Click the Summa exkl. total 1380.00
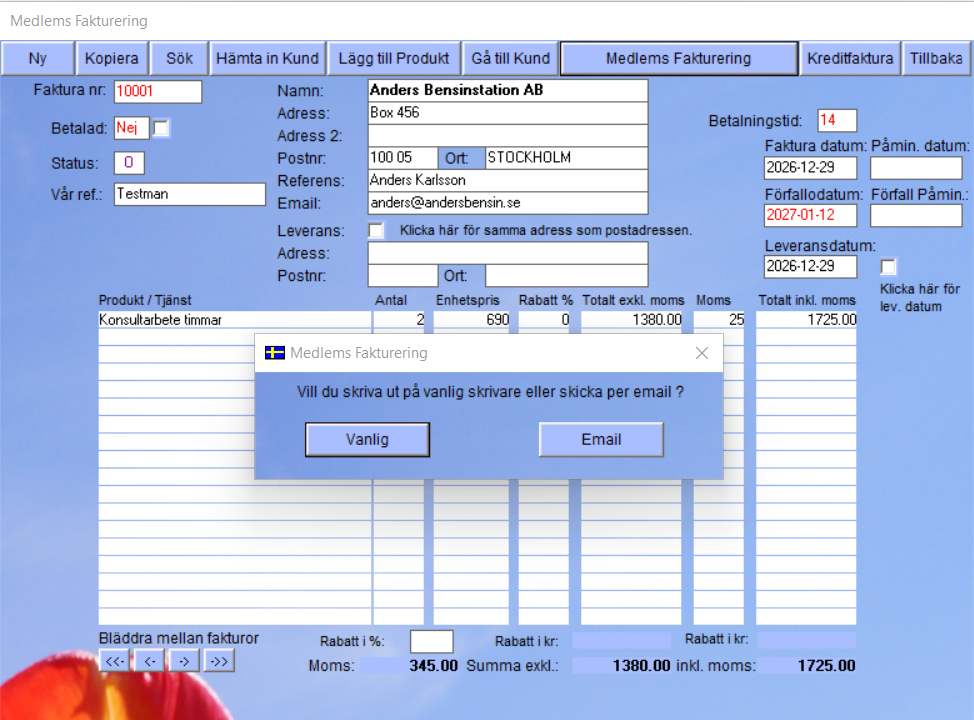 click(622, 666)
